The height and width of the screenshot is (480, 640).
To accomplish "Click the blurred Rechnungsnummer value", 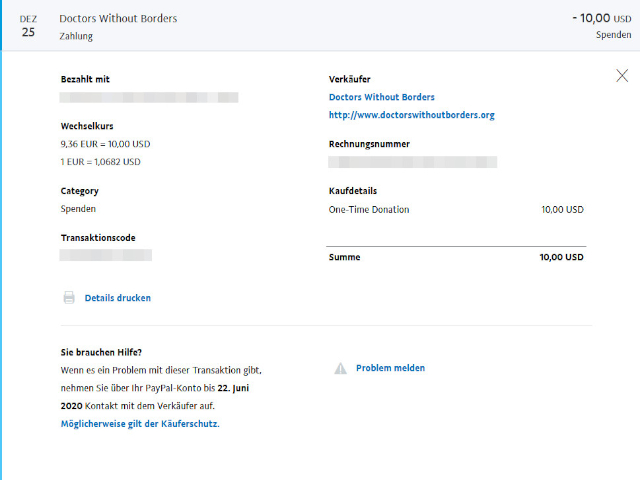I will 412,162.
